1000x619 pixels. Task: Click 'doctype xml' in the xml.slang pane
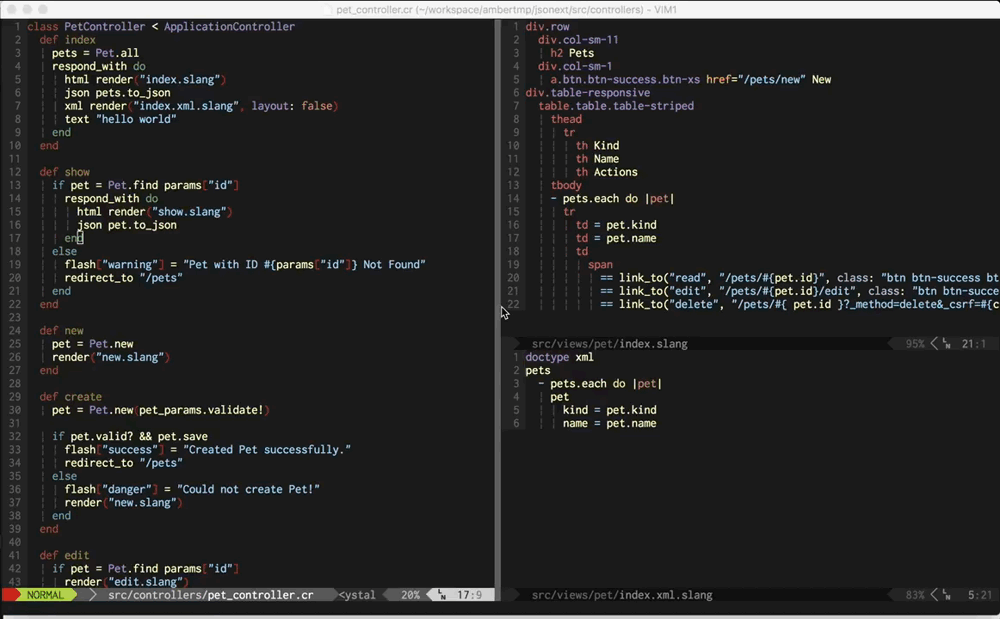tap(559, 357)
